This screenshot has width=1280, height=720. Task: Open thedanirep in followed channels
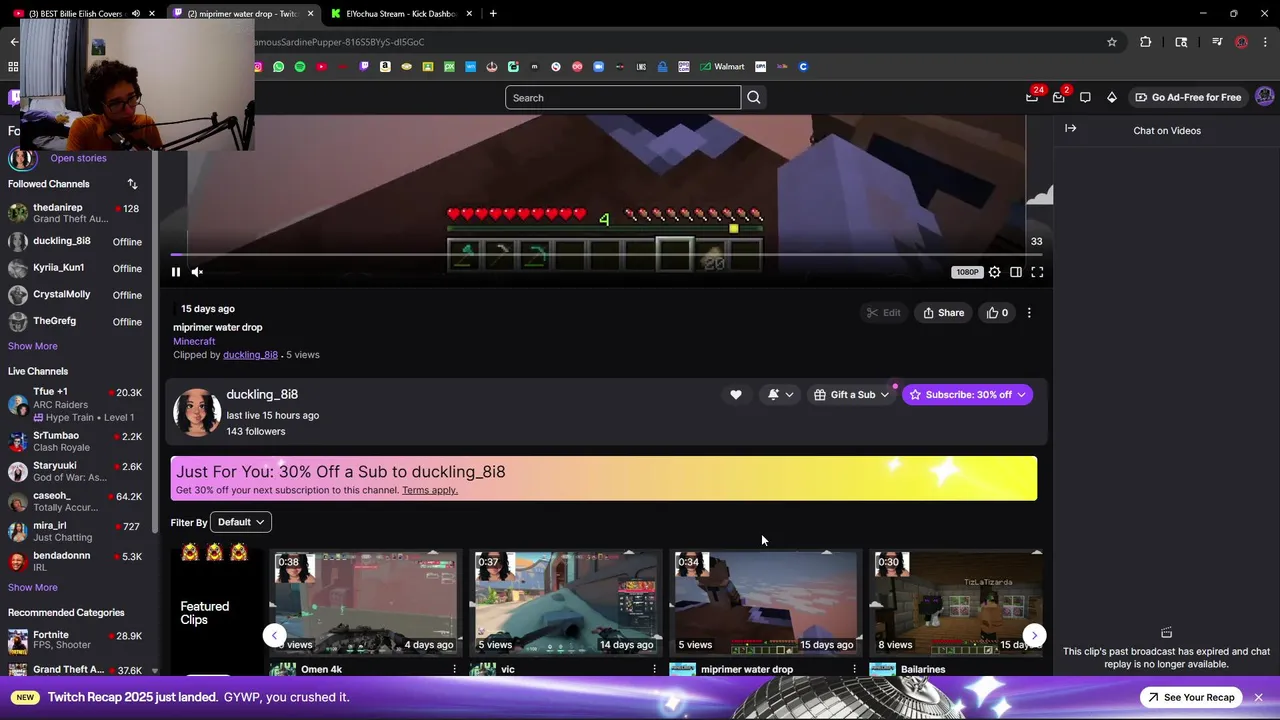coord(77,213)
